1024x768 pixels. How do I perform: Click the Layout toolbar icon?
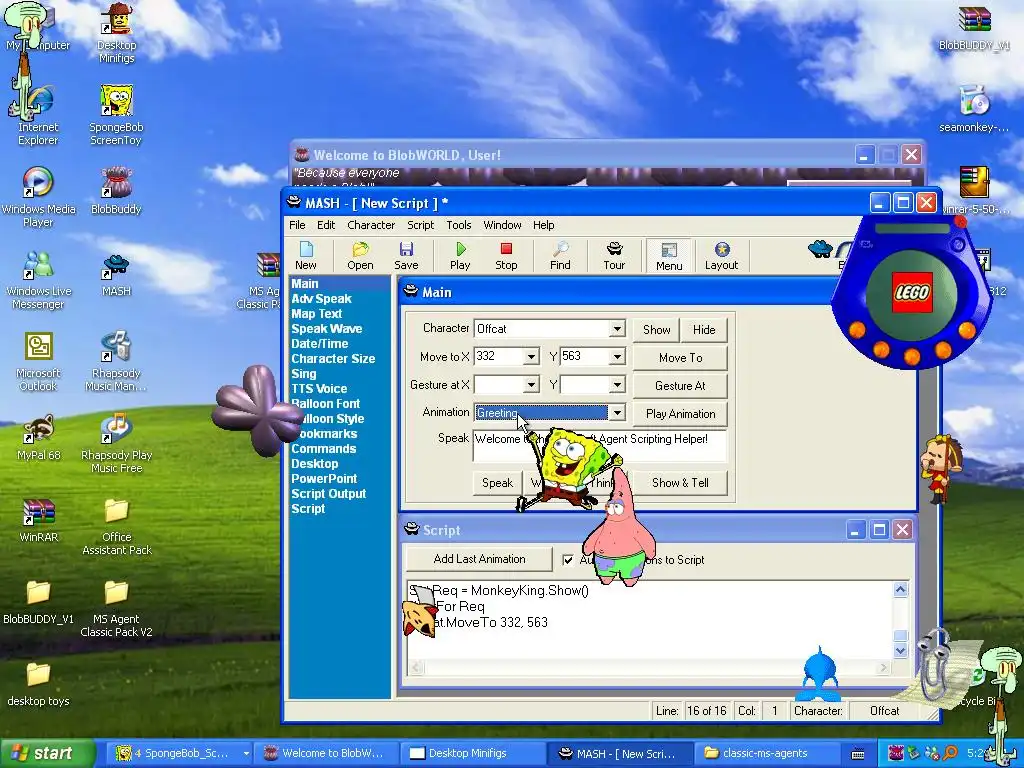(x=722, y=255)
